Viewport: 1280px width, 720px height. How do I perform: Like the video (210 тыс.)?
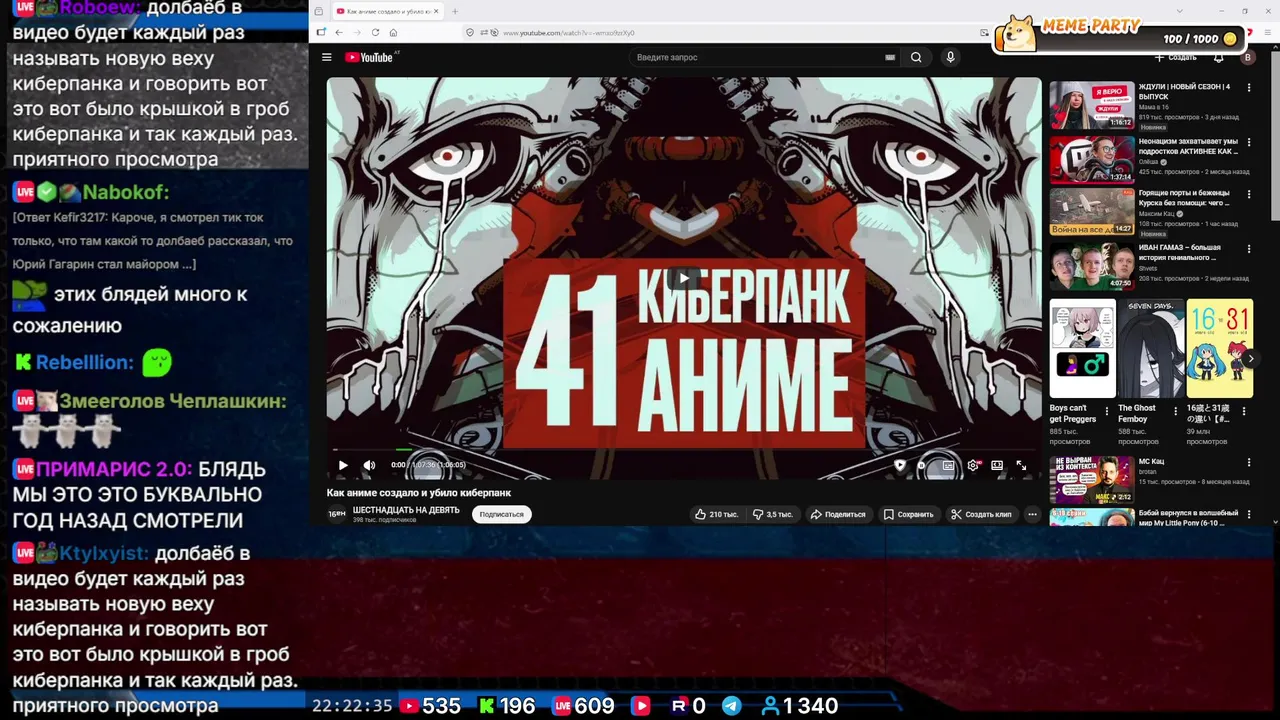click(717, 514)
